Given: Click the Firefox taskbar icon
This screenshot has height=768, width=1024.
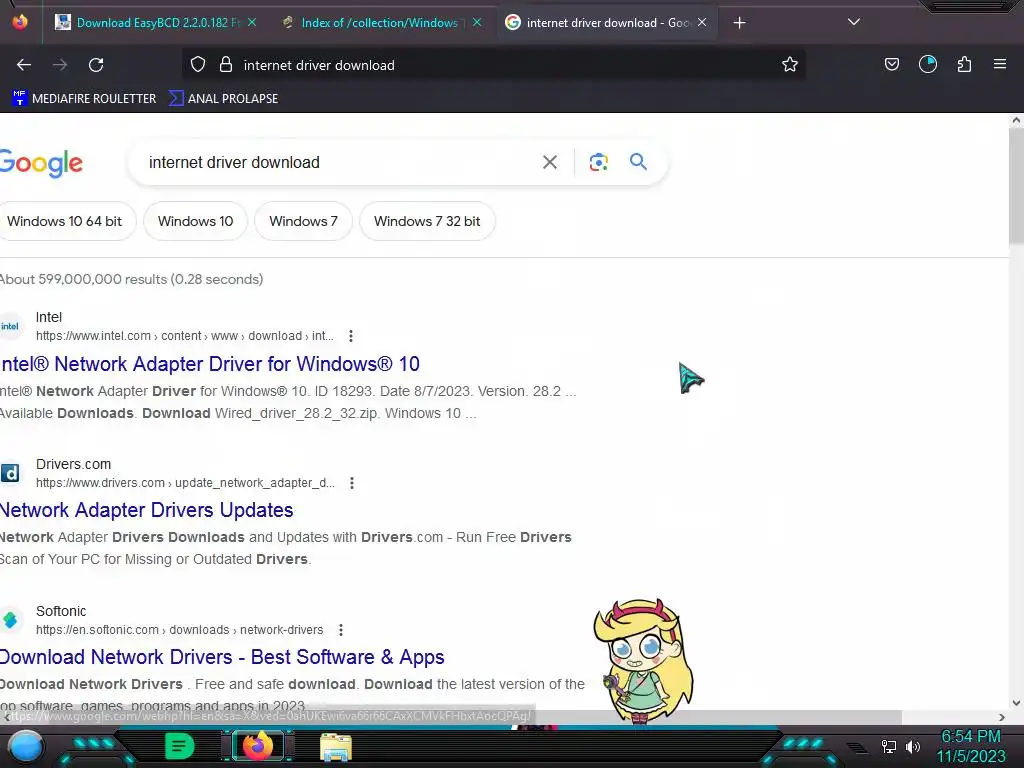Looking at the screenshot, I should pyautogui.click(x=257, y=745).
